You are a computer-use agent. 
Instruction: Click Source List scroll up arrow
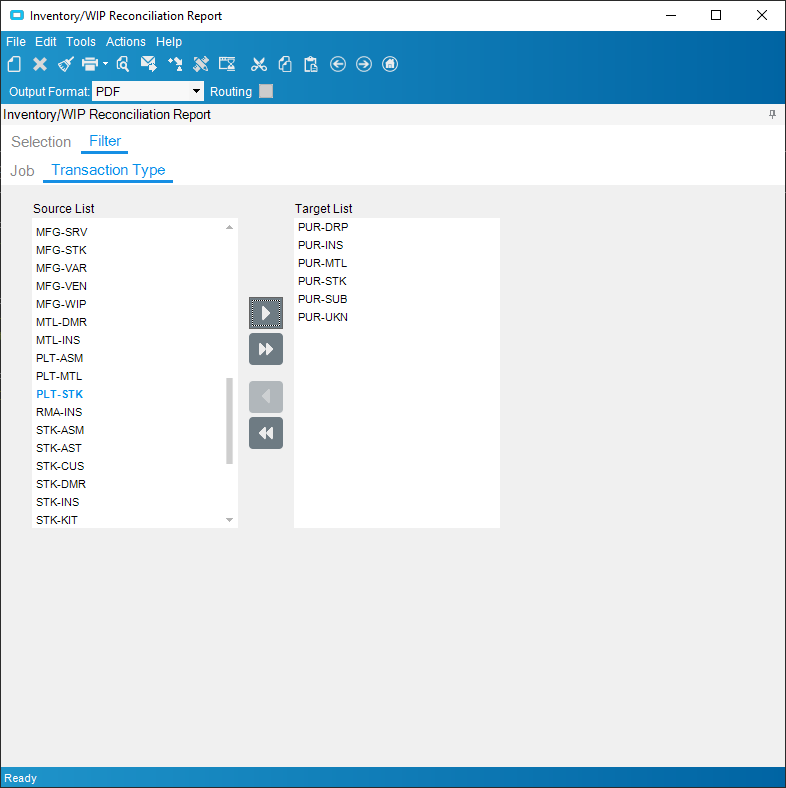[x=229, y=227]
